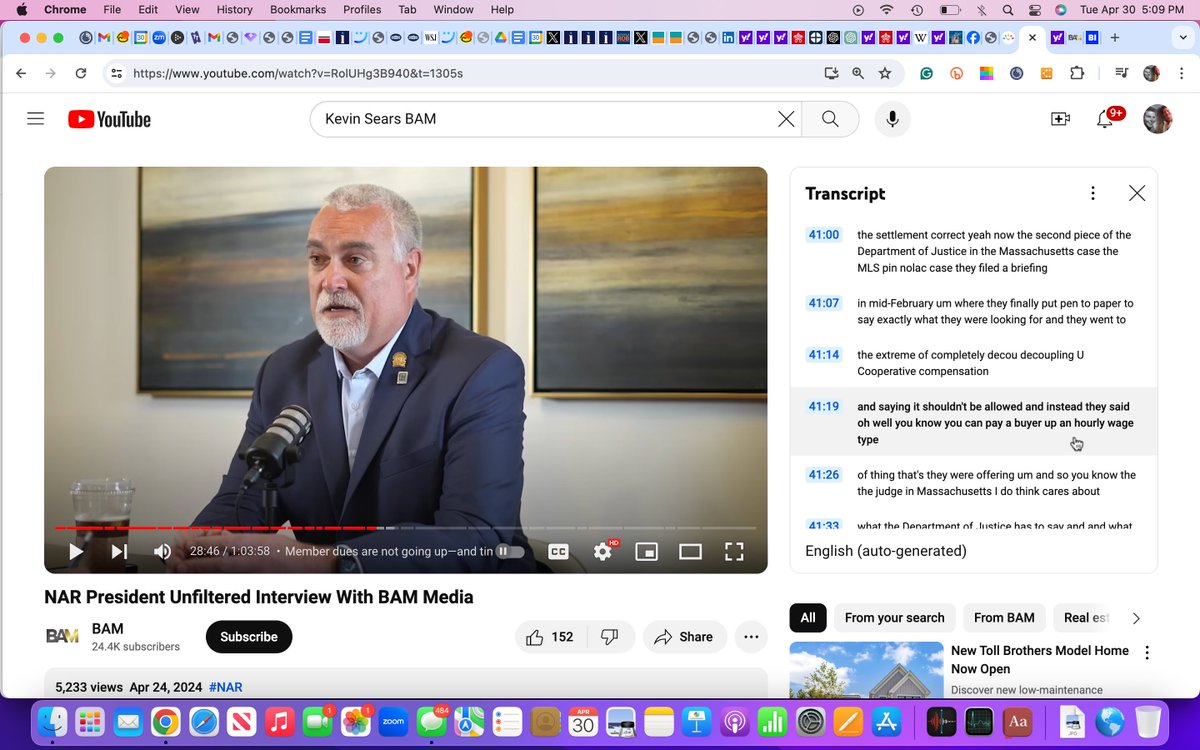View site information icon
Screen dimensions: 1200x750
click(x=116, y=73)
